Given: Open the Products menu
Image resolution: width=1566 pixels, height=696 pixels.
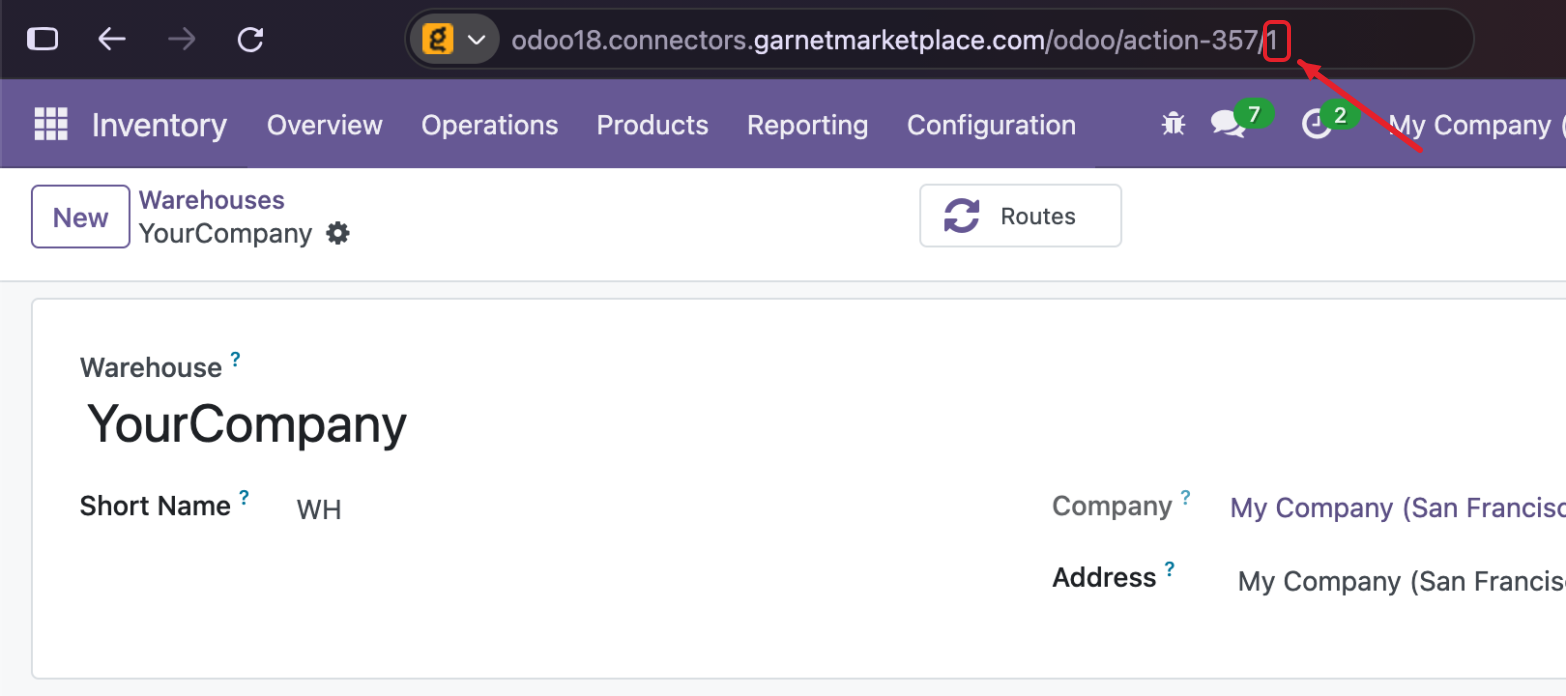Looking at the screenshot, I should pos(652,125).
